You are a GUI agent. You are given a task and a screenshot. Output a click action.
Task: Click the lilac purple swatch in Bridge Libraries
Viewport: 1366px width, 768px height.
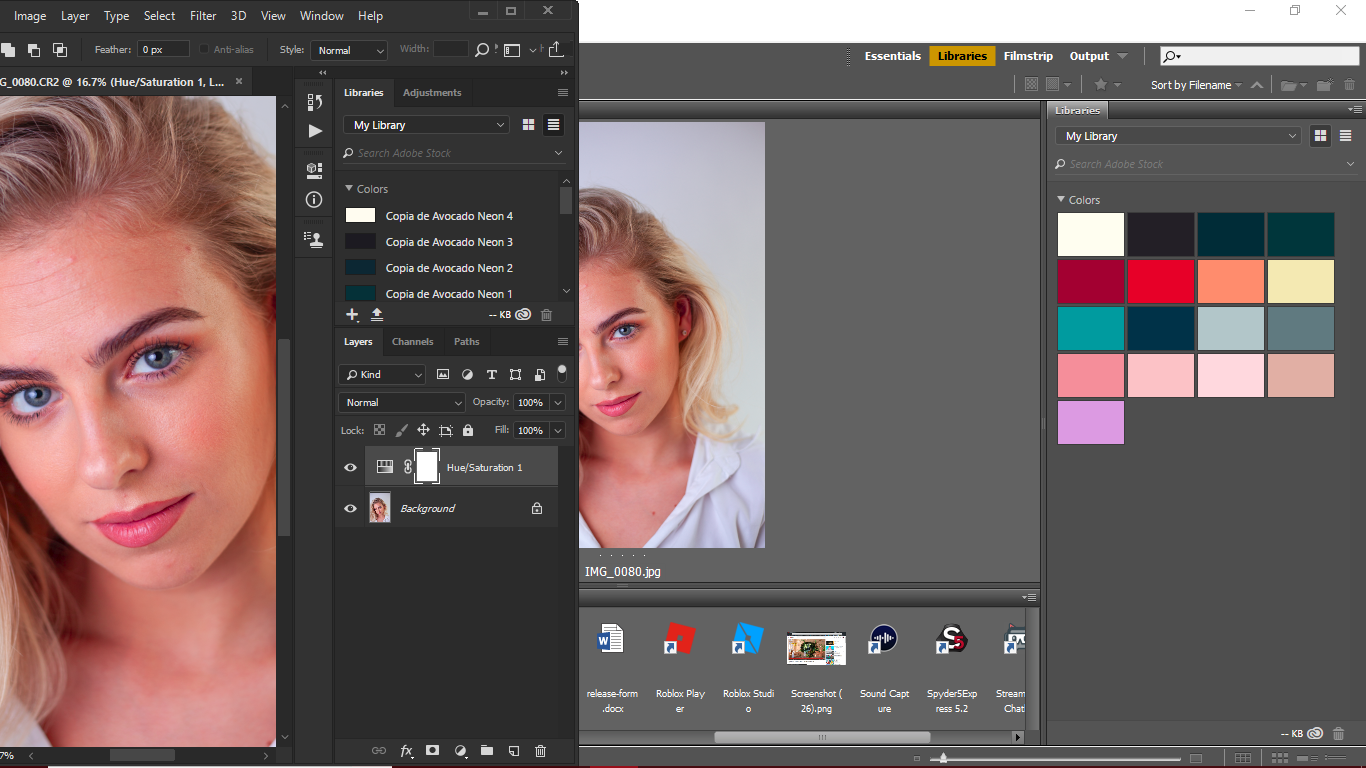coord(1091,423)
